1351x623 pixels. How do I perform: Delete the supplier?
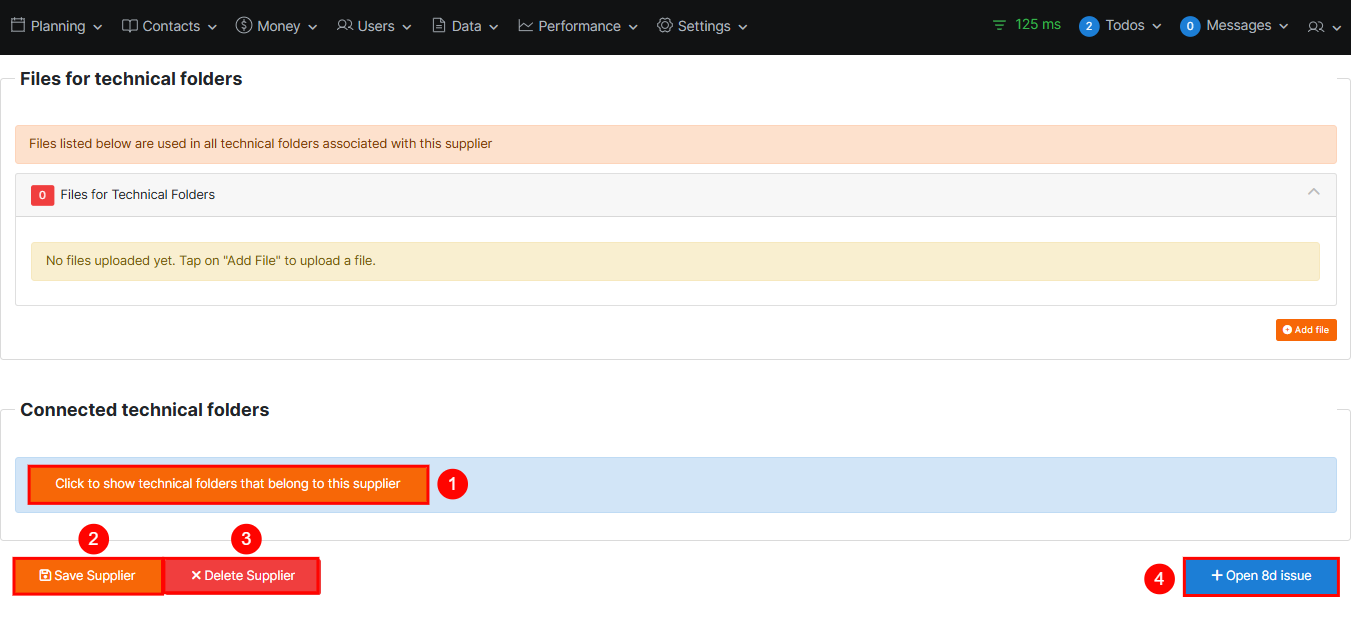click(242, 576)
